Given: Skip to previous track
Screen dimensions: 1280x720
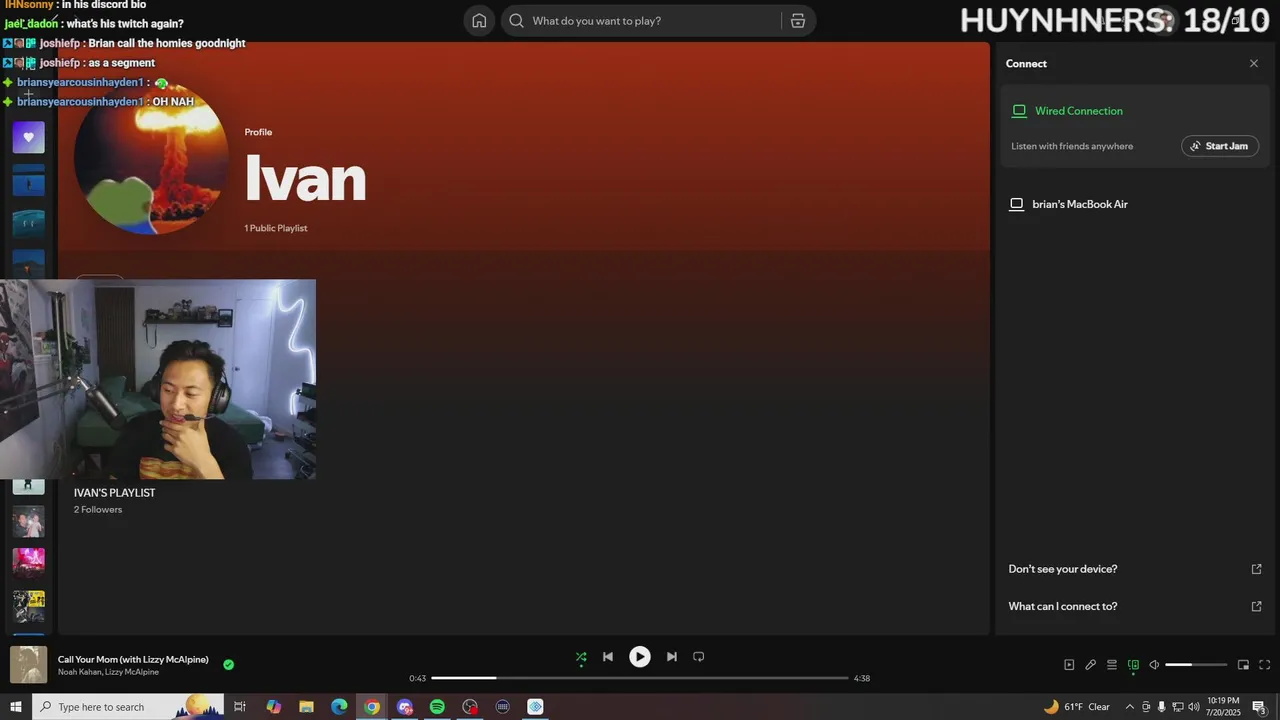Looking at the screenshot, I should pos(608,657).
